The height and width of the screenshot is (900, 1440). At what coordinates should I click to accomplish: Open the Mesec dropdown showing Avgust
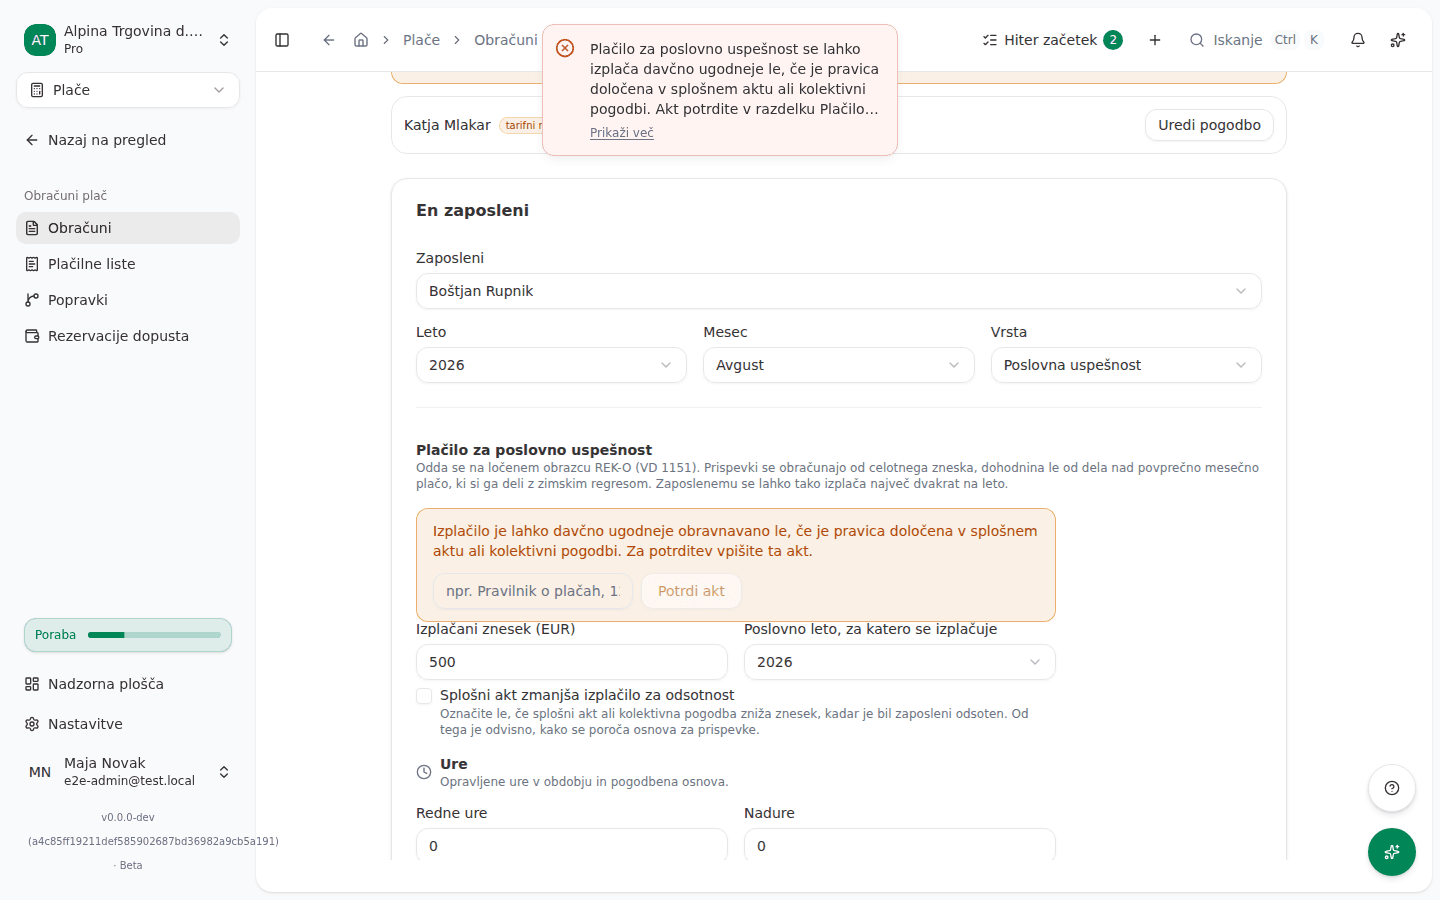coord(838,365)
